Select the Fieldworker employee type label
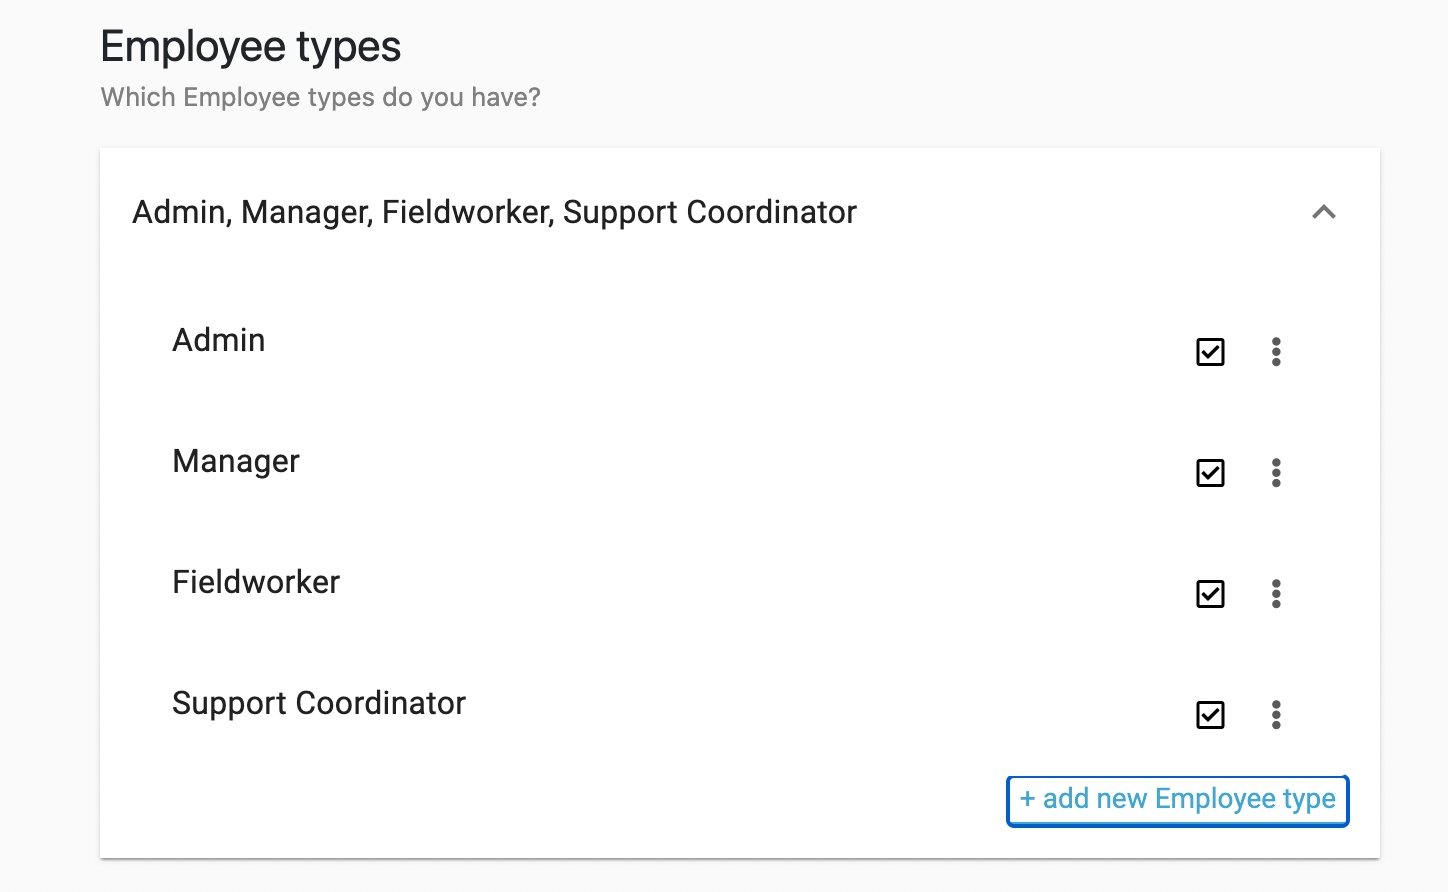Image resolution: width=1448 pixels, height=892 pixels. pos(256,582)
